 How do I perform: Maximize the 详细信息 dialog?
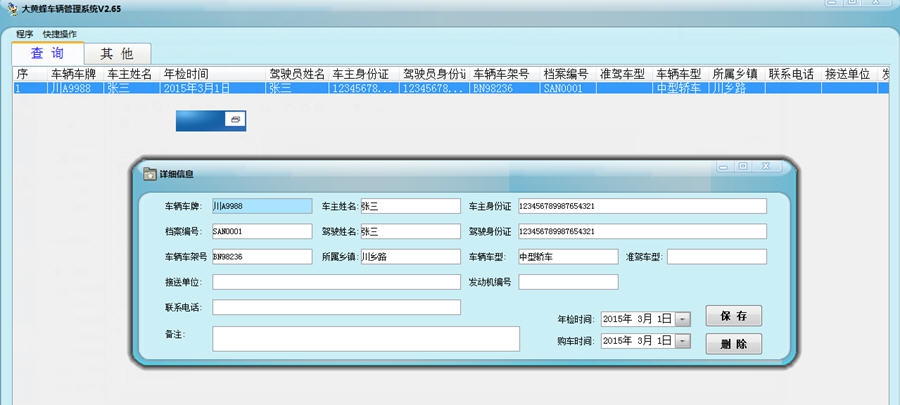coord(744,166)
